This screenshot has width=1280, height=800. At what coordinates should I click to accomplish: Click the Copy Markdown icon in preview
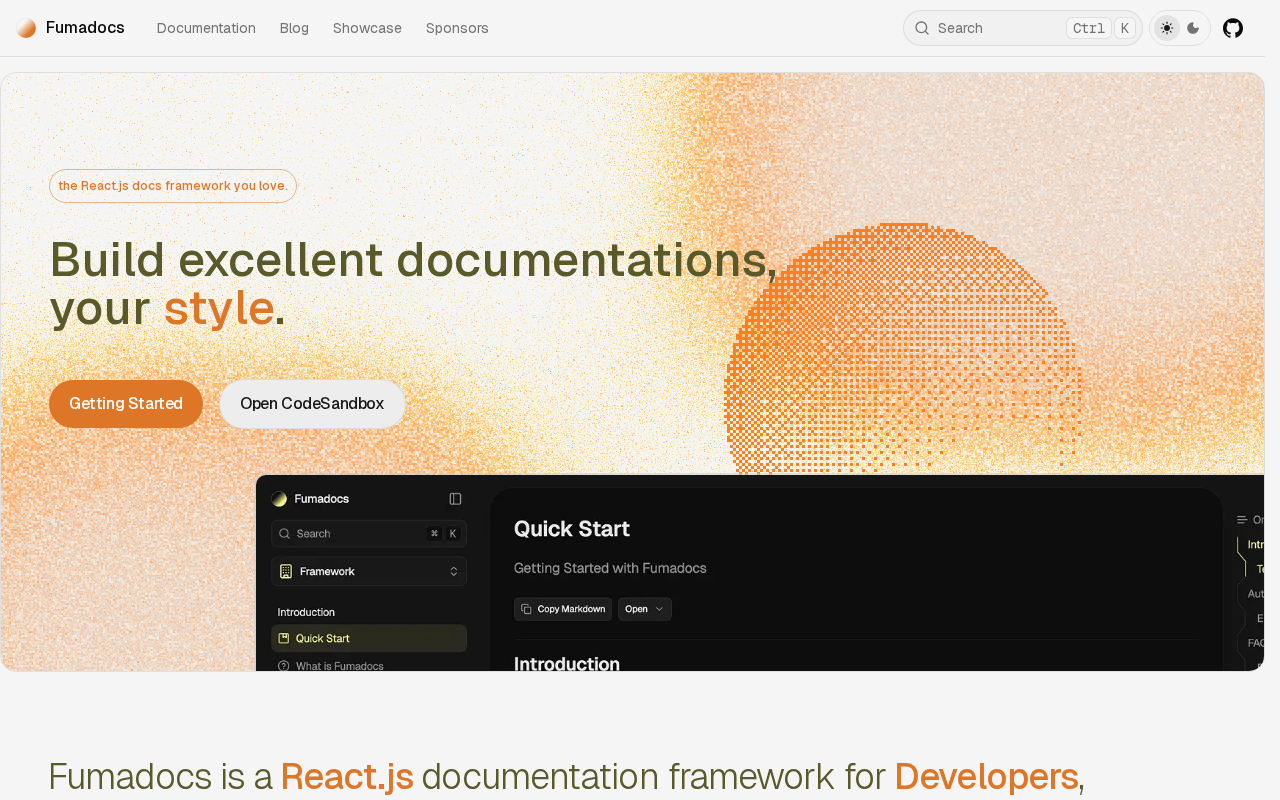[x=527, y=609]
